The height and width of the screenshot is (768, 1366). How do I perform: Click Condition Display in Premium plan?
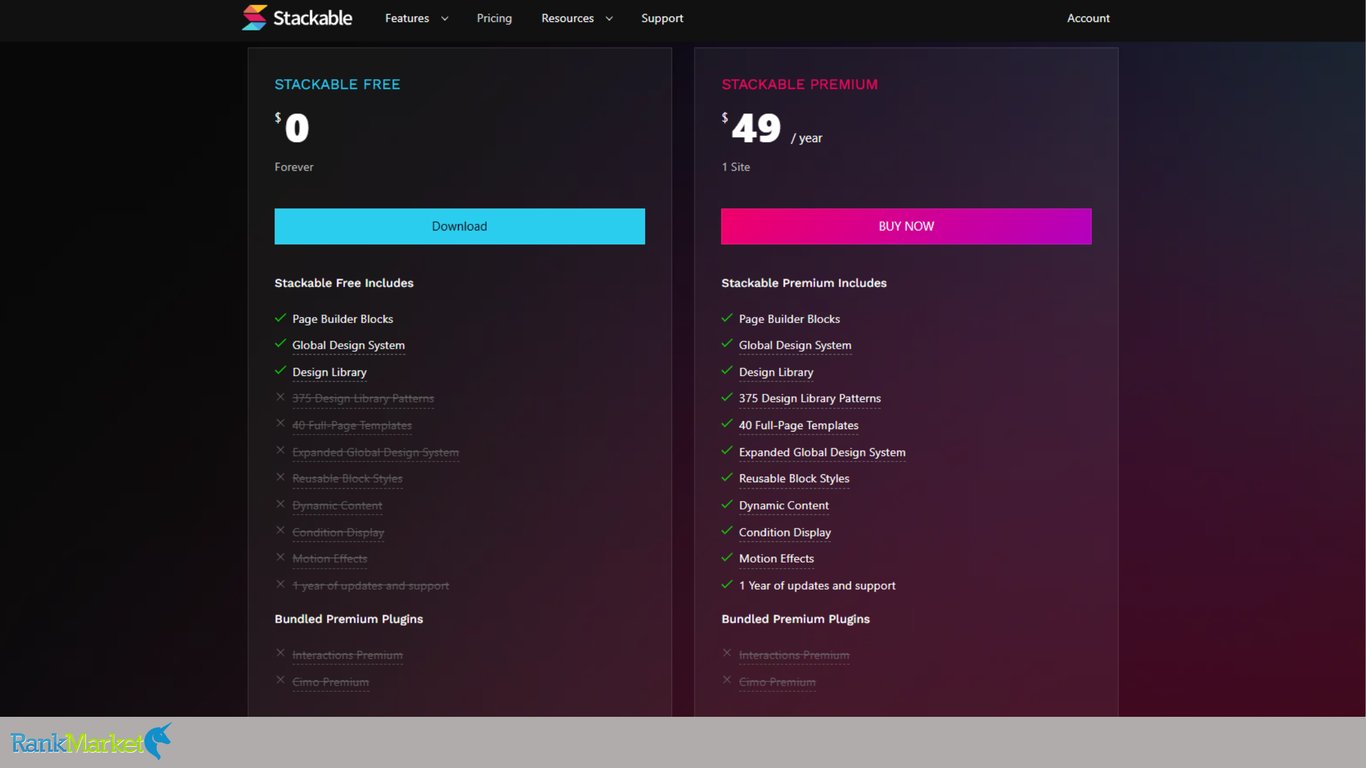[785, 532]
